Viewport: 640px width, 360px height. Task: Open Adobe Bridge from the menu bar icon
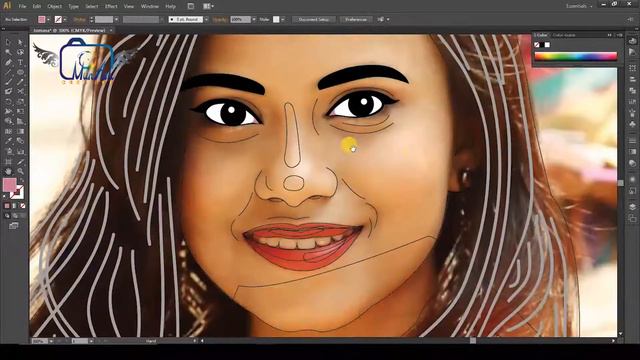coord(191,6)
